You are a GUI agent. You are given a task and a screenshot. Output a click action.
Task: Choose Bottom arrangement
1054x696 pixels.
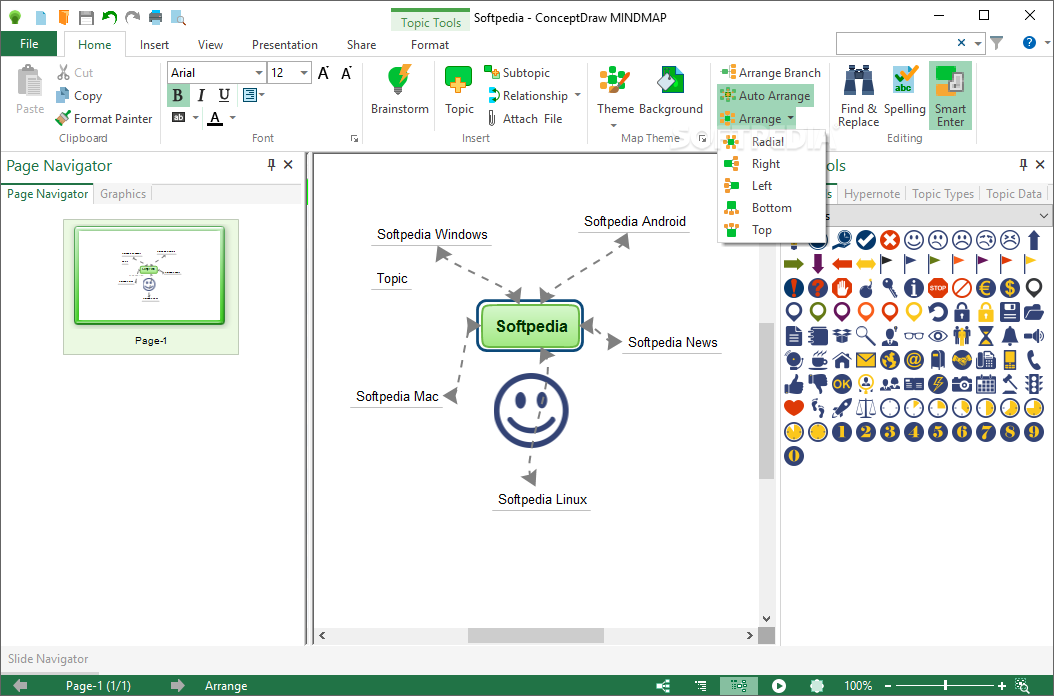(x=771, y=208)
